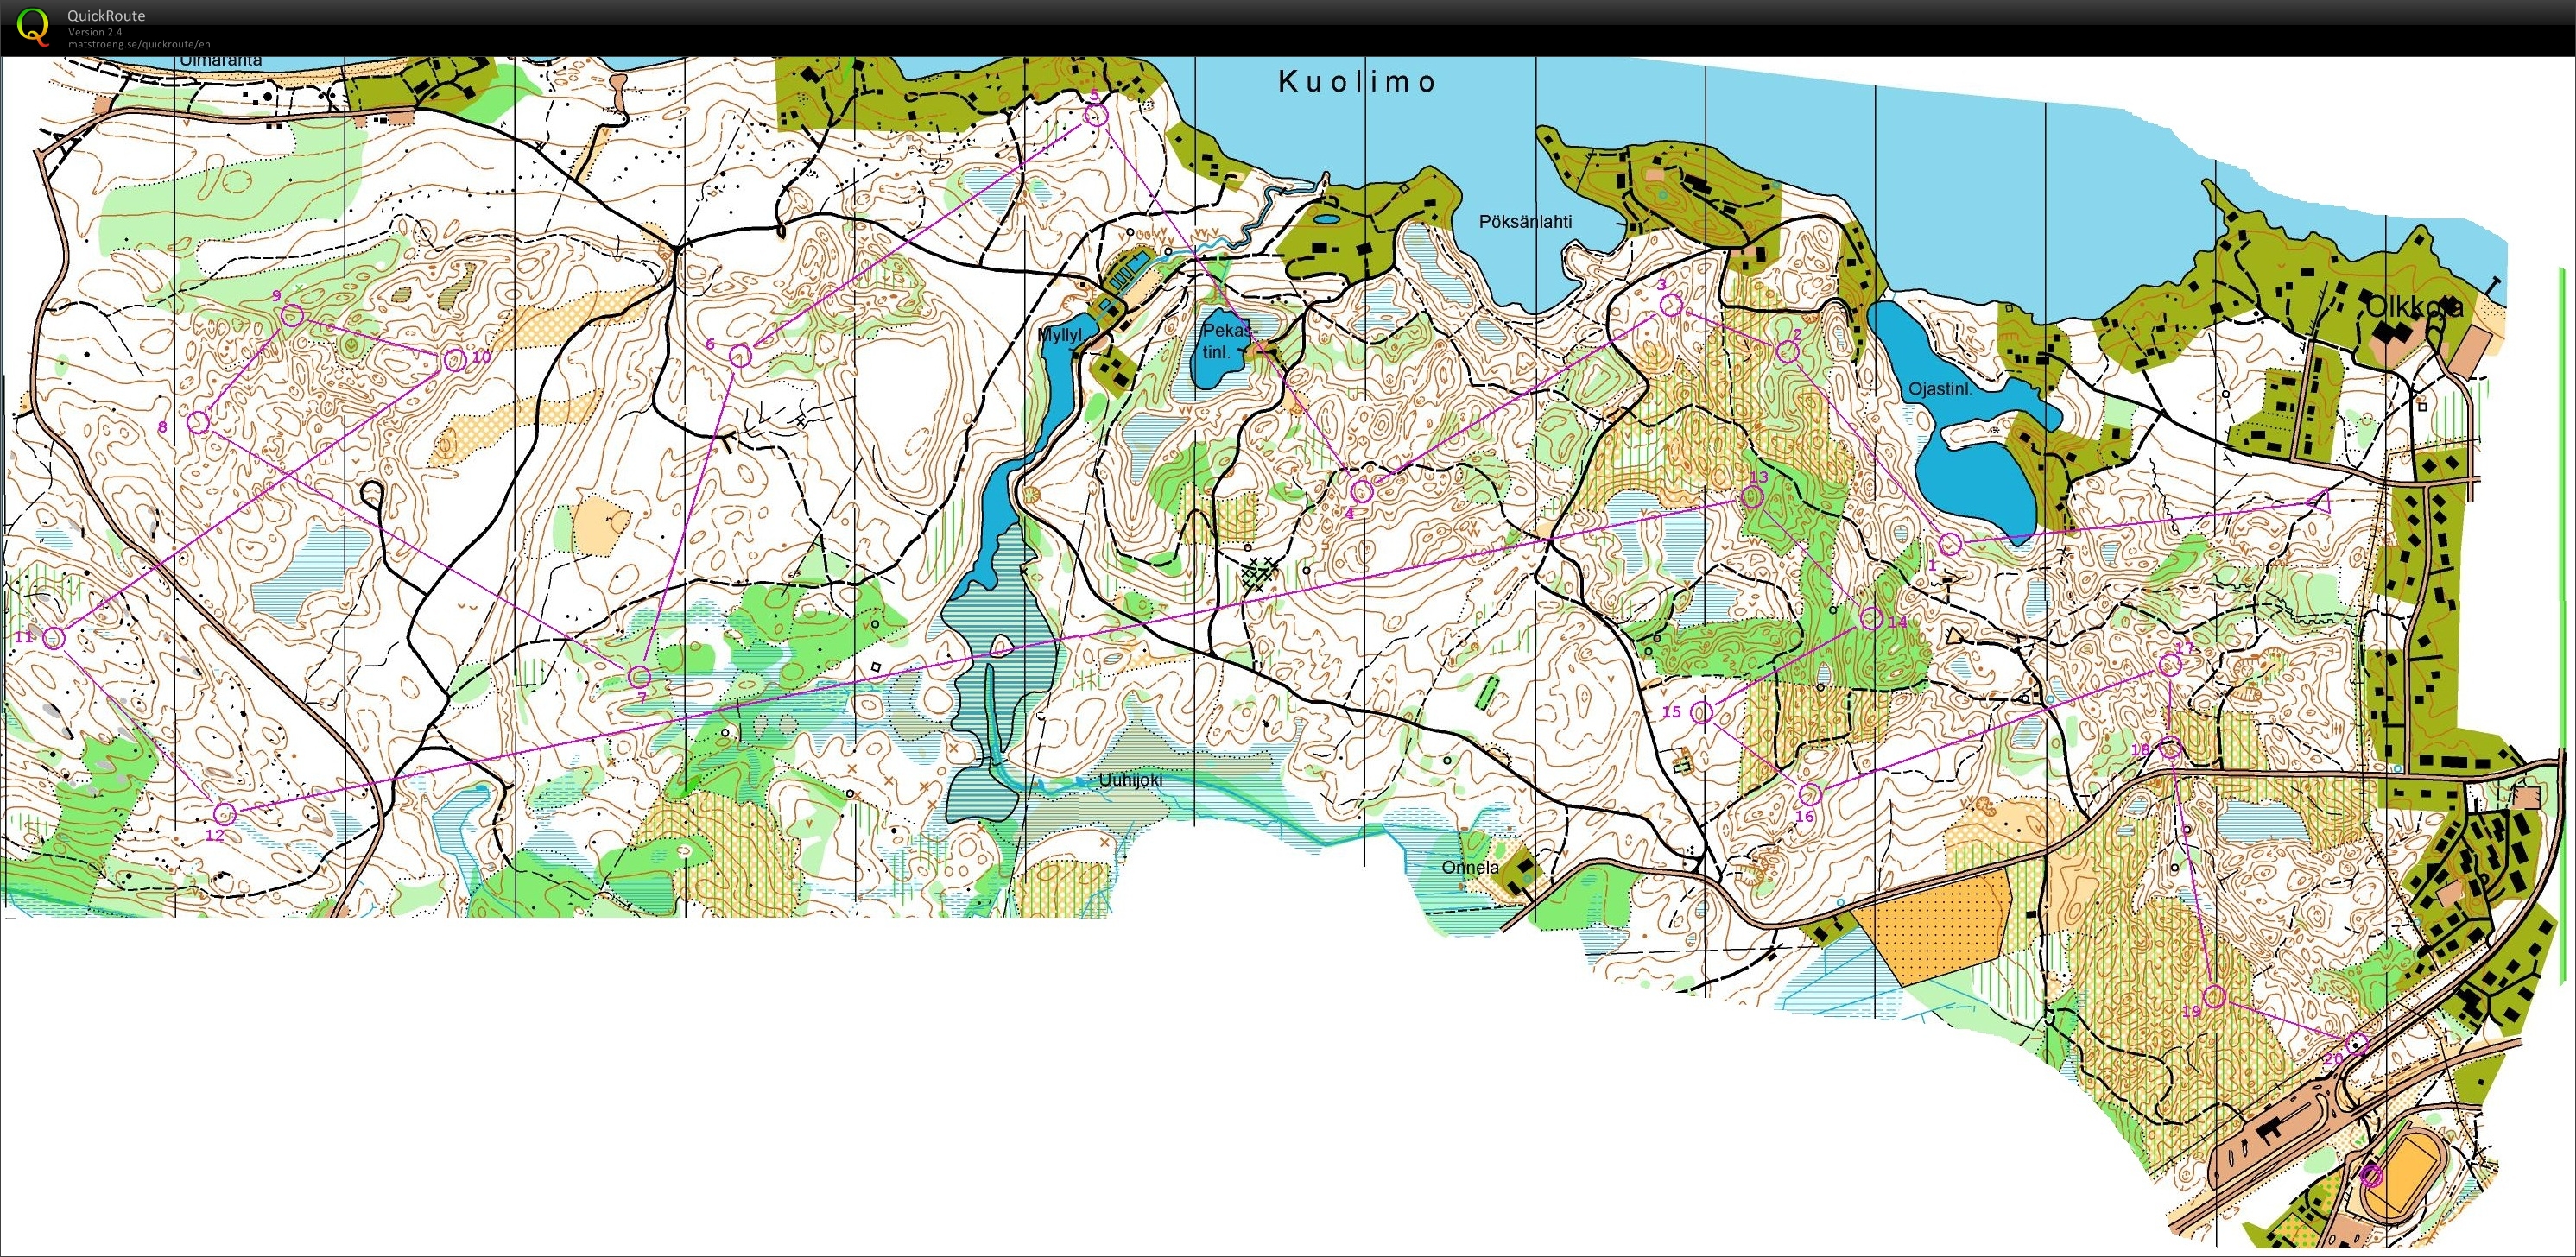Click the QuickRoute title text
2576x1257 pixels.
coord(106,15)
